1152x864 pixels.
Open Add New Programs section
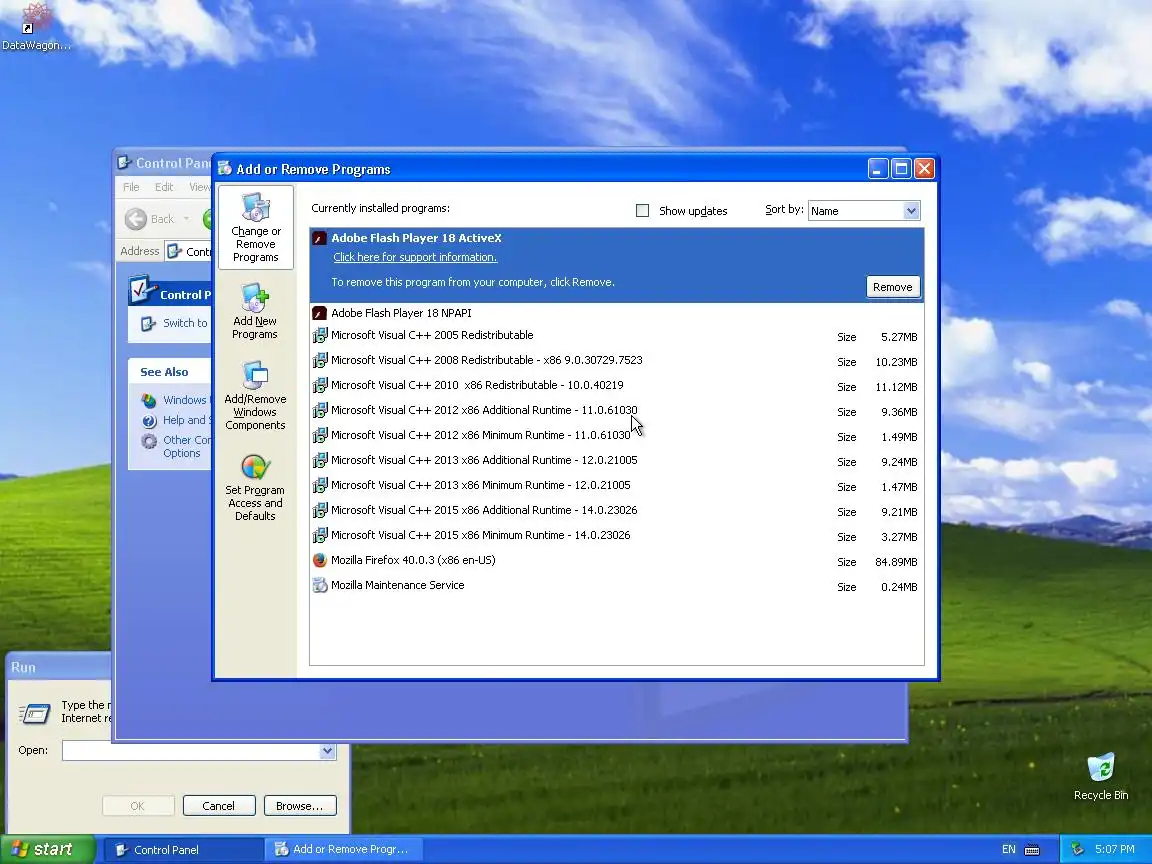coord(255,312)
